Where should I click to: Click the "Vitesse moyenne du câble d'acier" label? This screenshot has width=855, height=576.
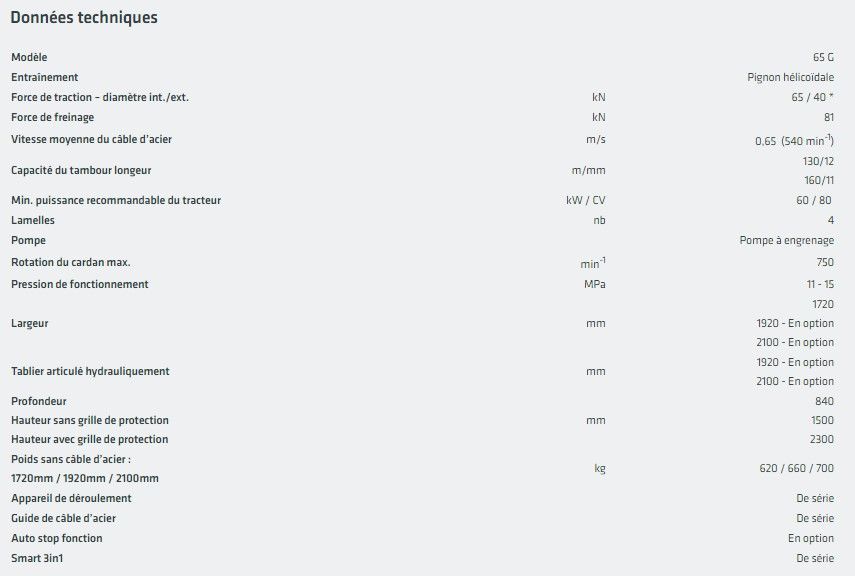point(98,139)
